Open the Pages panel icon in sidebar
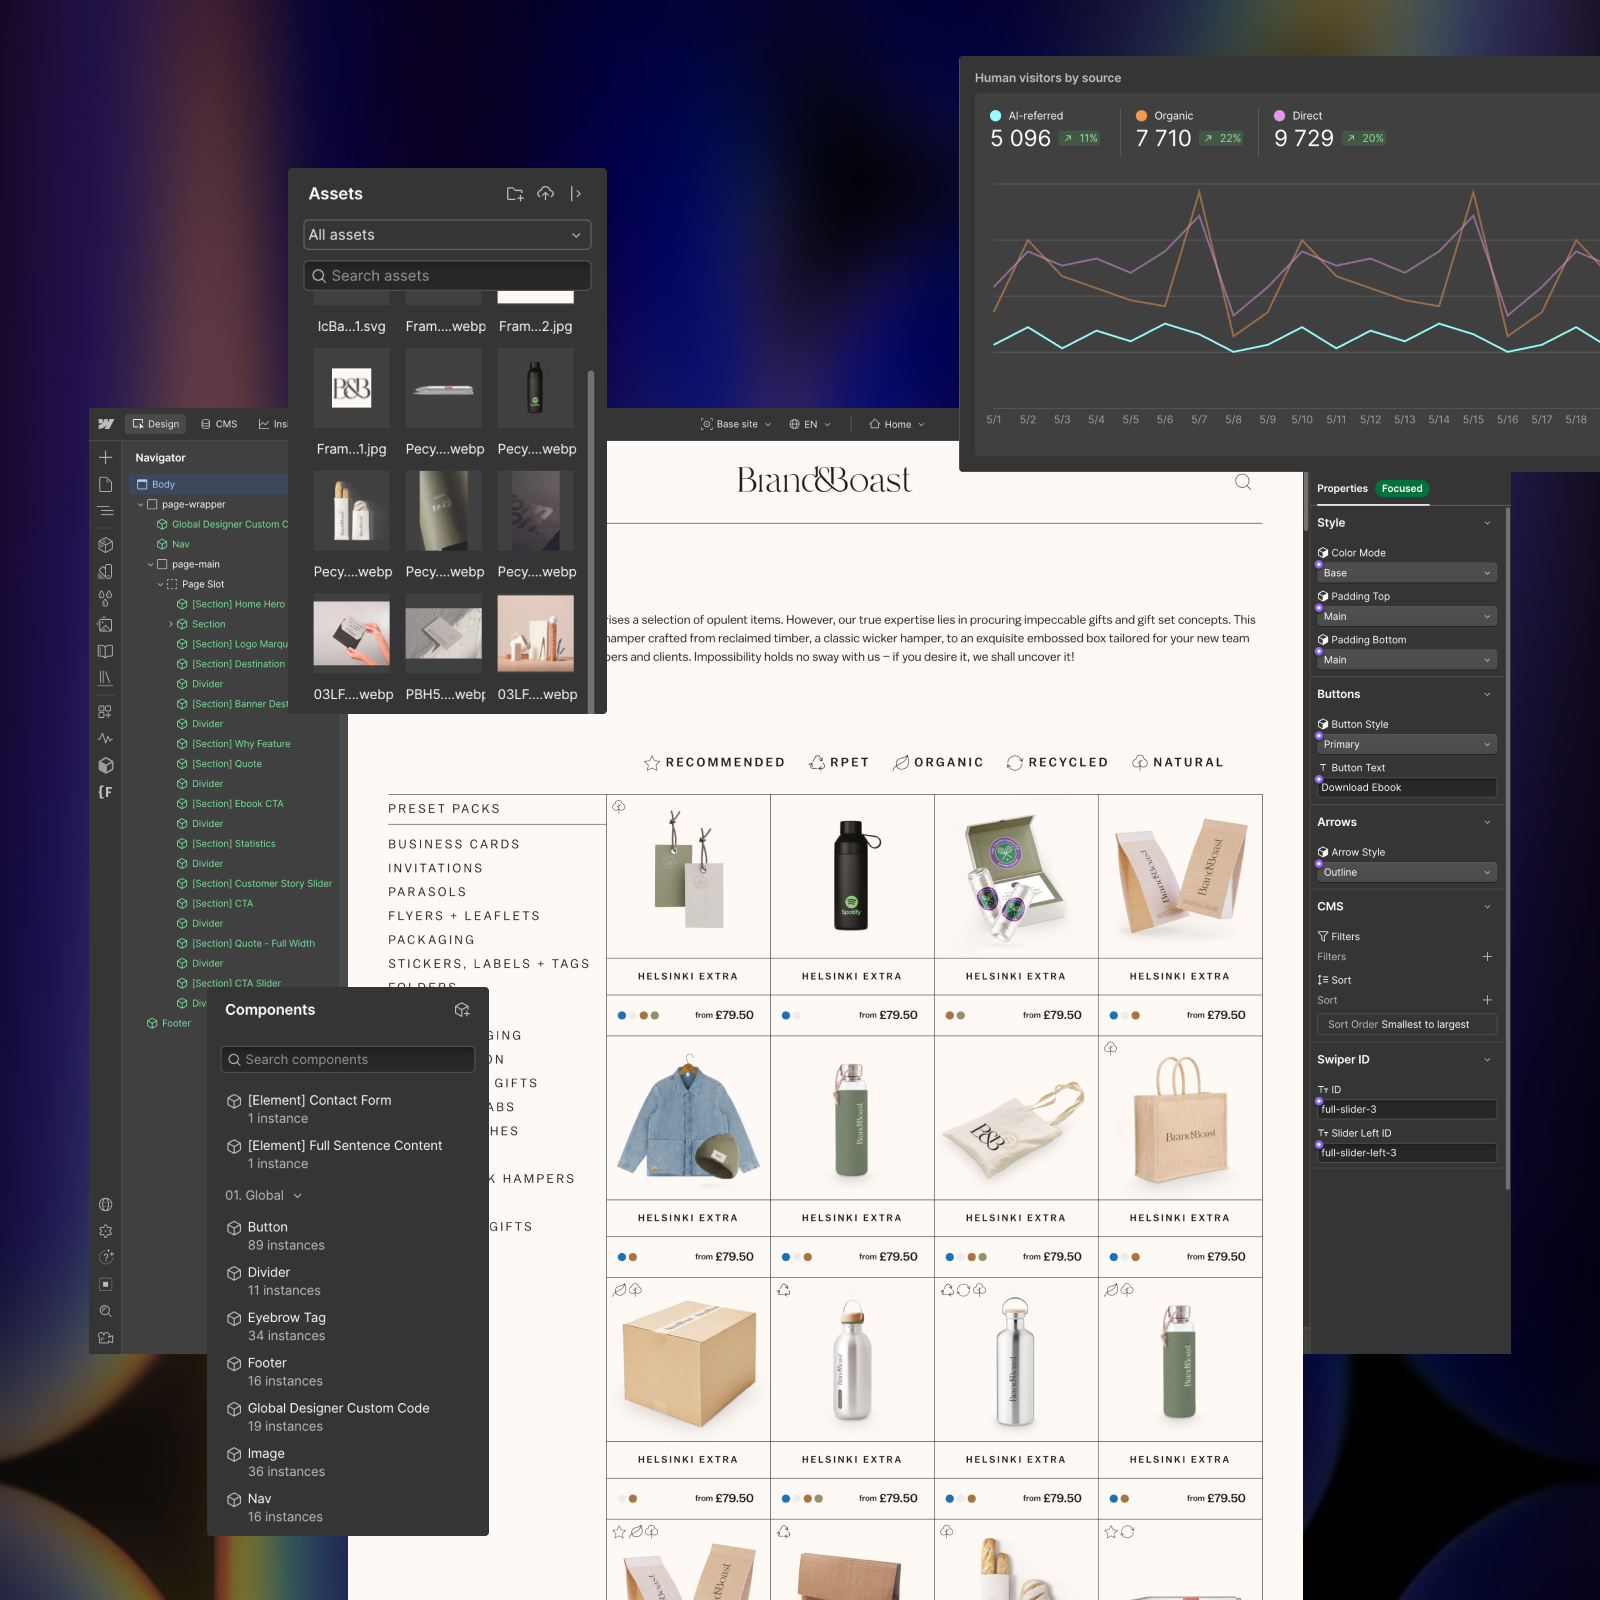 (105, 484)
